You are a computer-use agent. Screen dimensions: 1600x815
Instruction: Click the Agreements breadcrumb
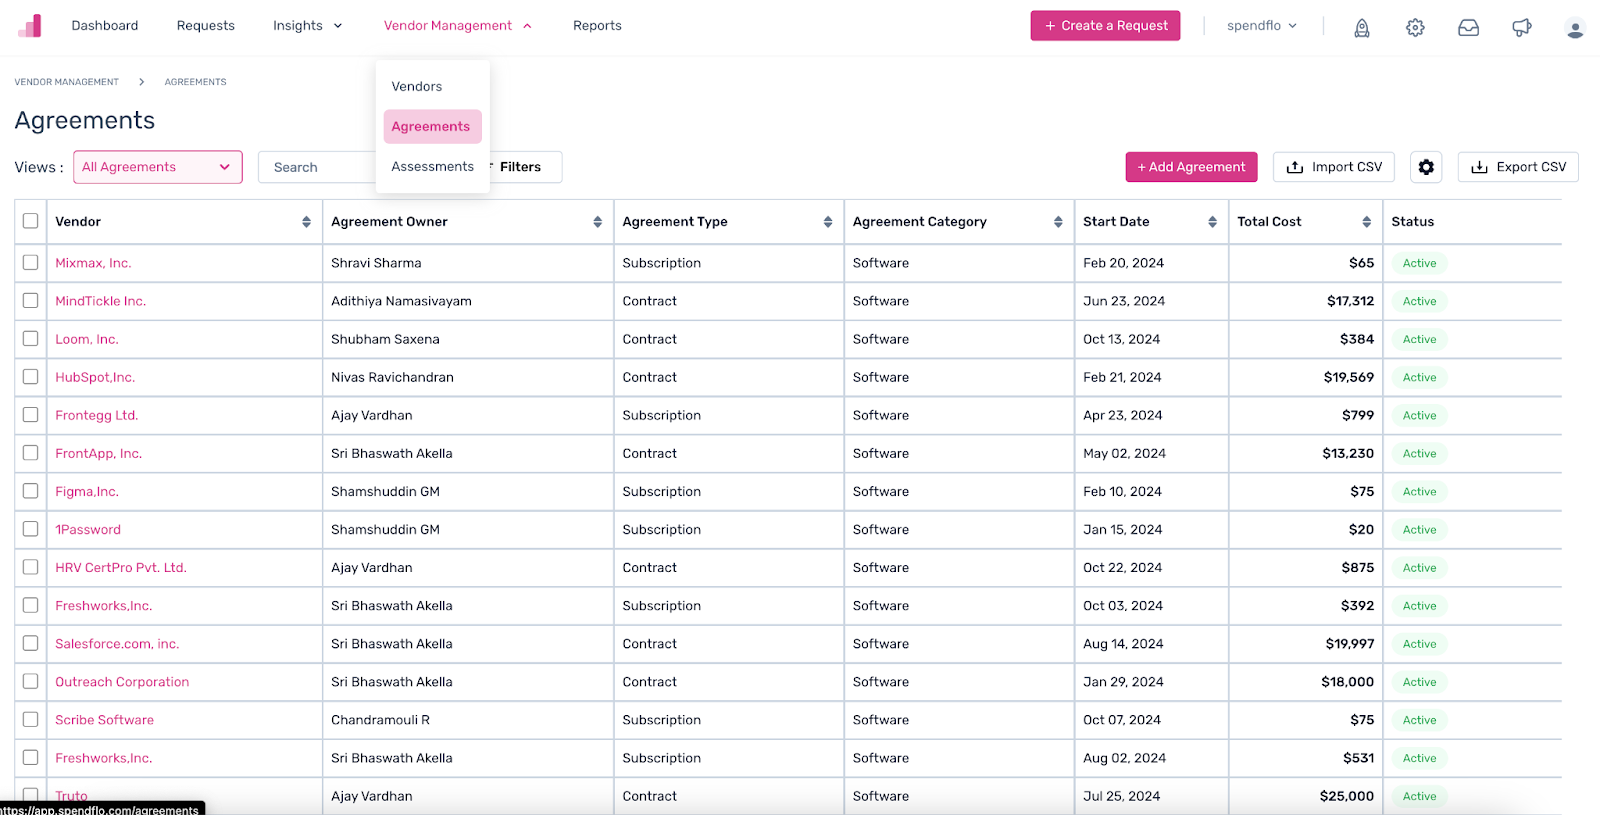click(196, 82)
